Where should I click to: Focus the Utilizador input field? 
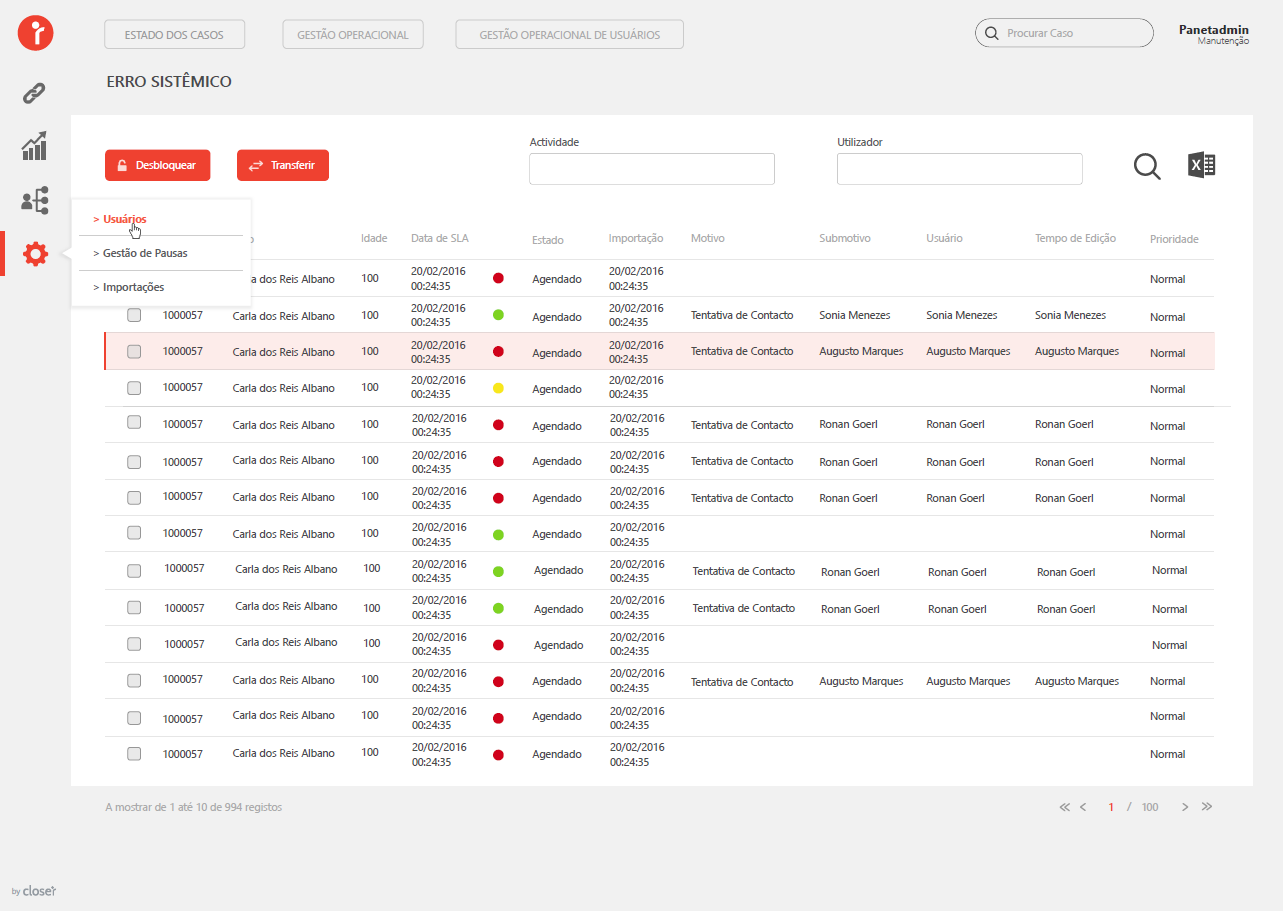[960, 169]
